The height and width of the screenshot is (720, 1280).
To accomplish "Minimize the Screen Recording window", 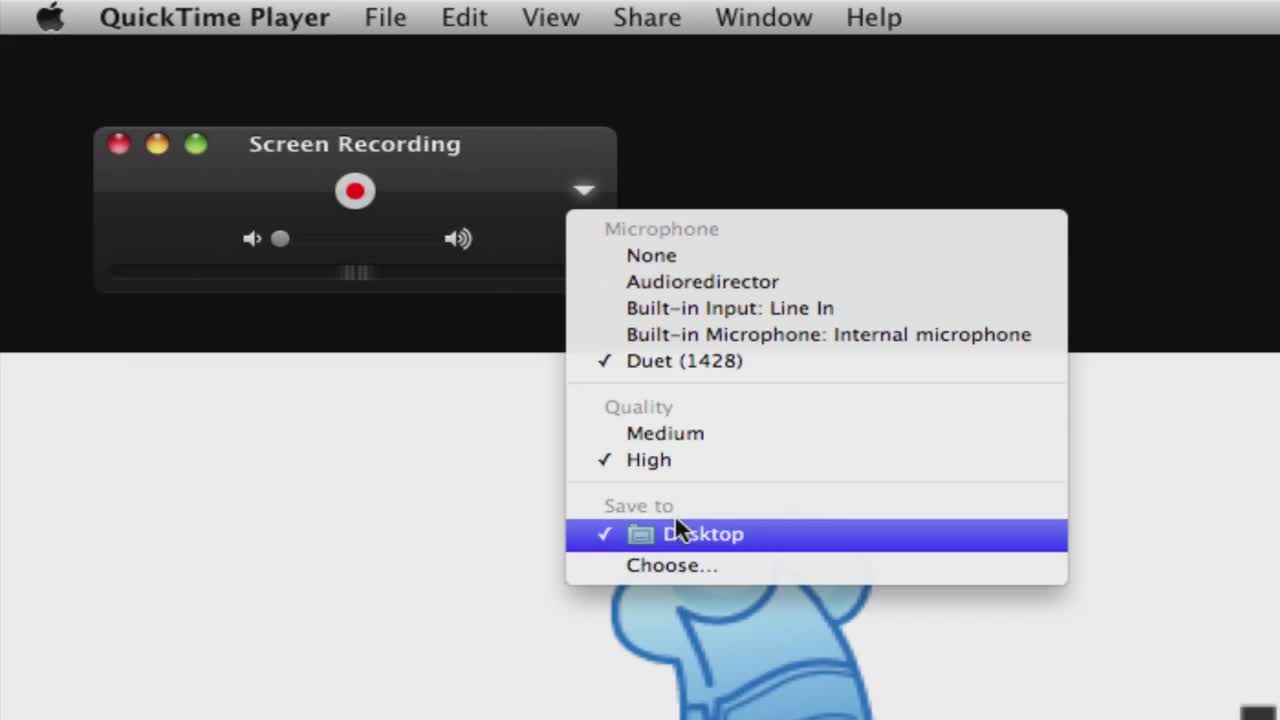I will point(157,144).
